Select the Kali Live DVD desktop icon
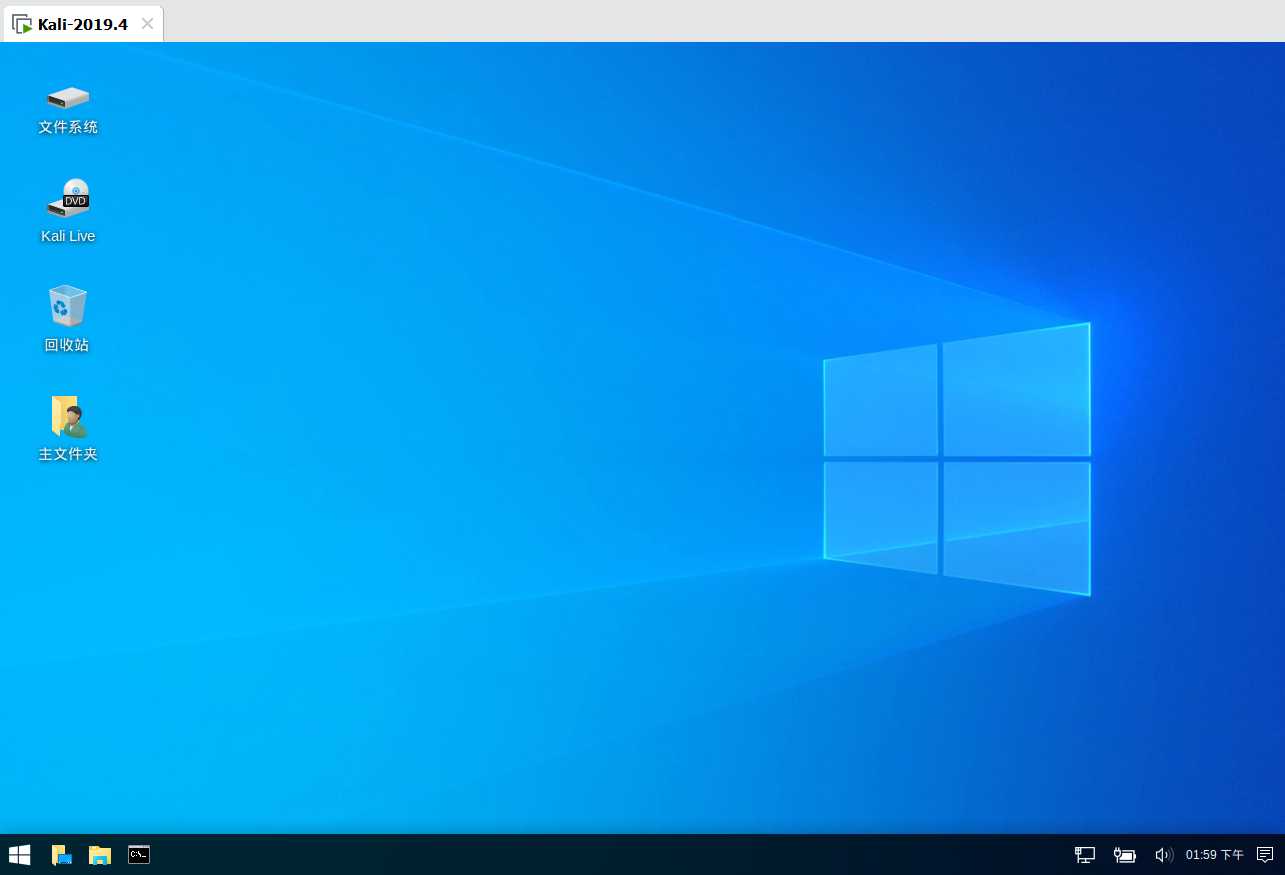This screenshot has width=1285, height=875. [x=68, y=198]
